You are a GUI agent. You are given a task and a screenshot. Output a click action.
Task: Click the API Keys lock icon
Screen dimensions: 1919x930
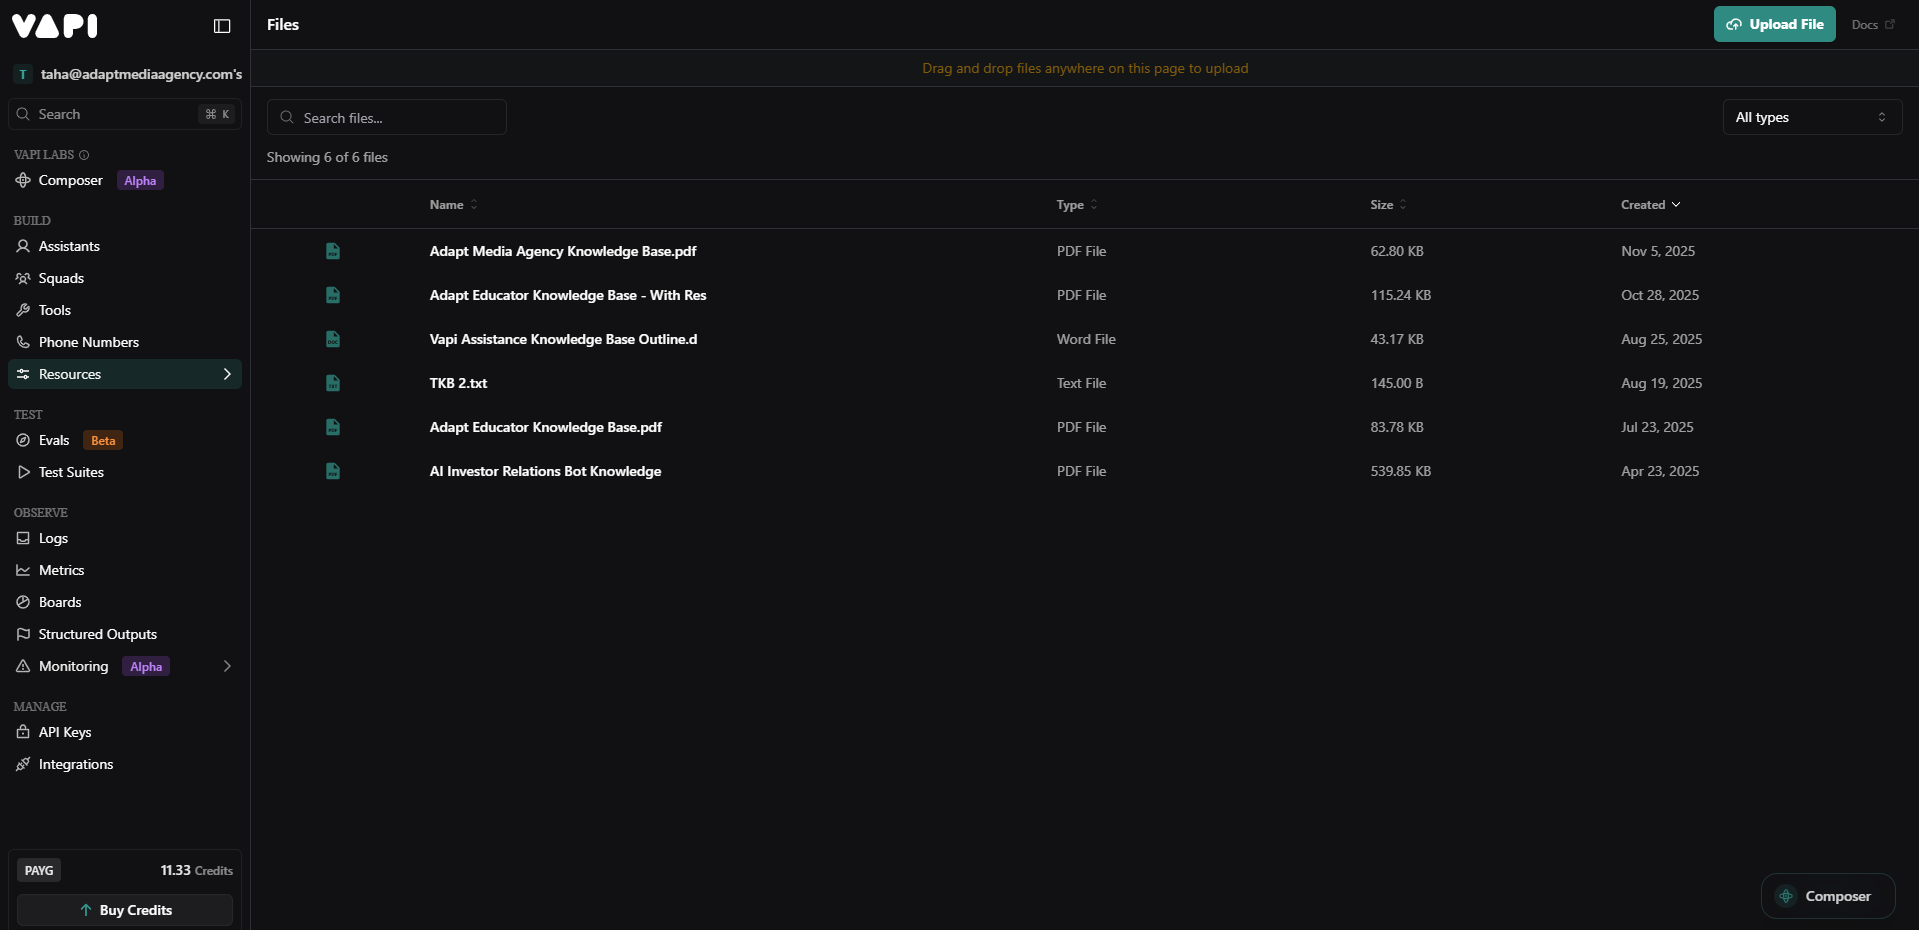click(23, 732)
